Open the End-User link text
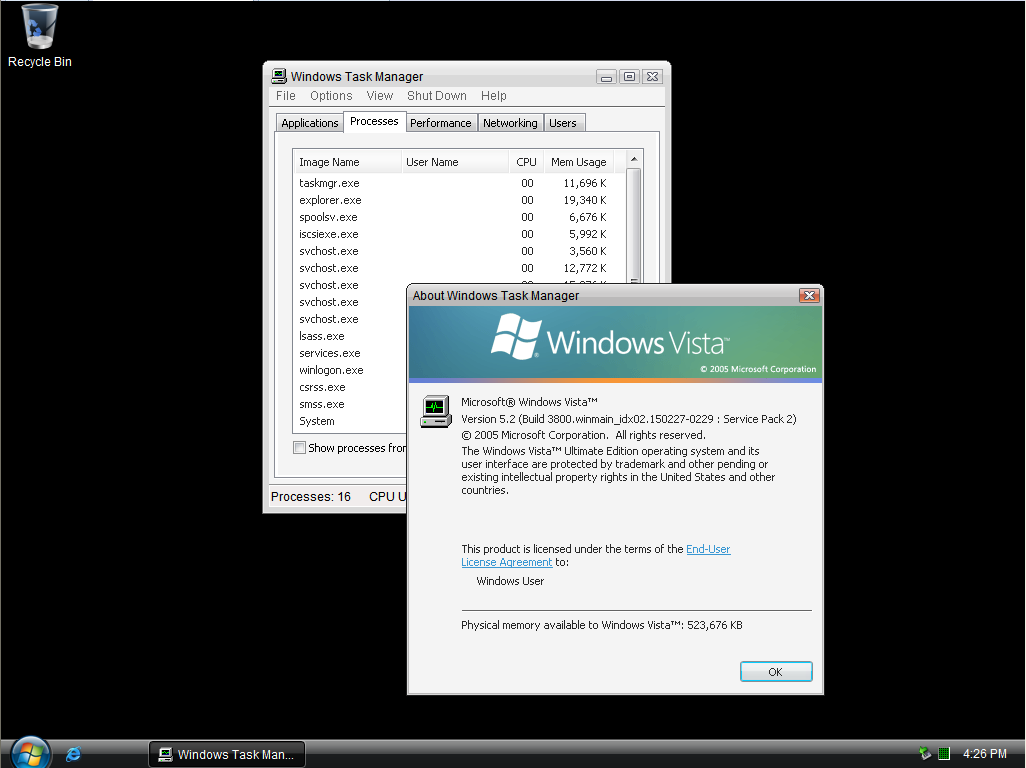This screenshot has height=768, width=1026. [708, 549]
